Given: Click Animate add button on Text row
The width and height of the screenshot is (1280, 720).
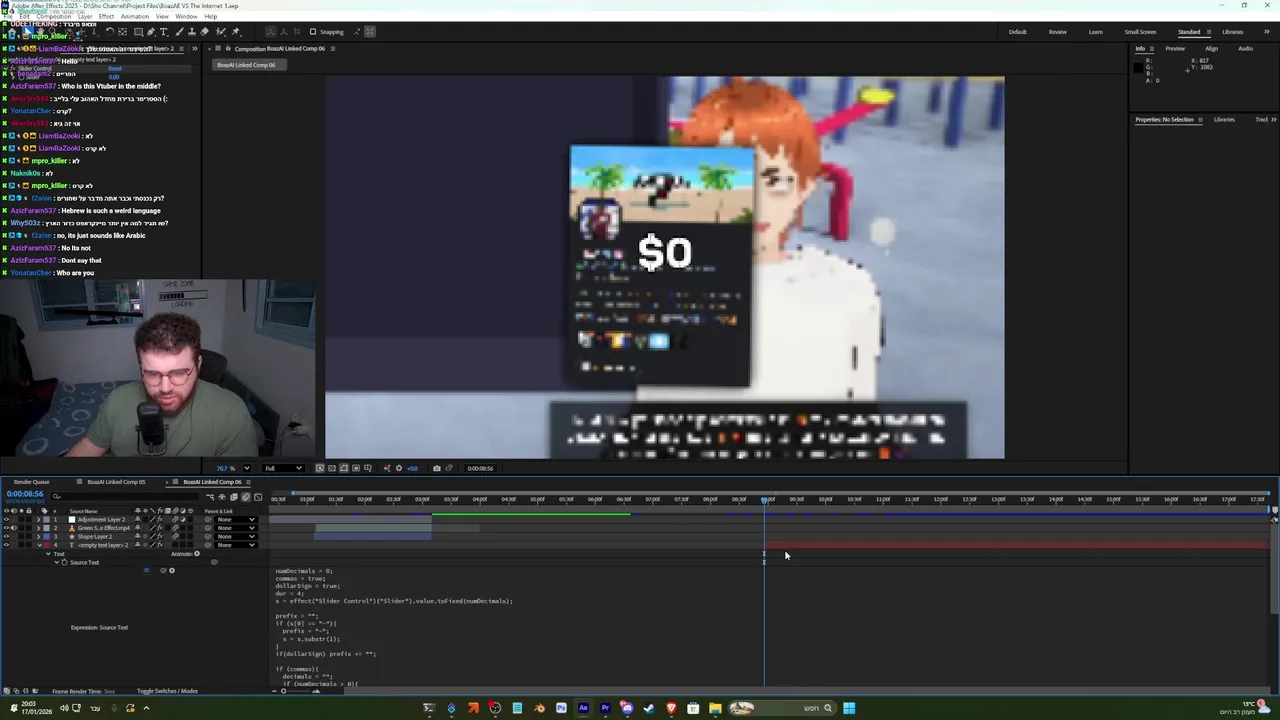Looking at the screenshot, I should pyautogui.click(x=197, y=554).
